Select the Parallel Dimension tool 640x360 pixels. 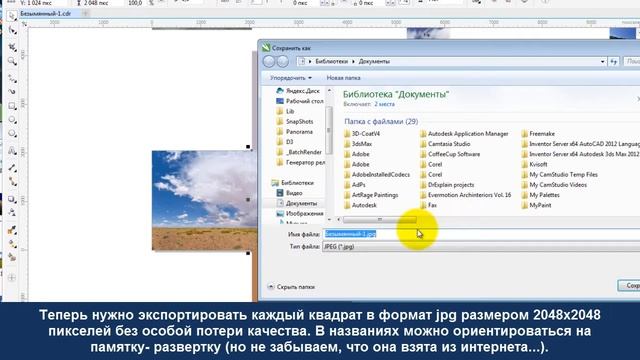(12, 167)
